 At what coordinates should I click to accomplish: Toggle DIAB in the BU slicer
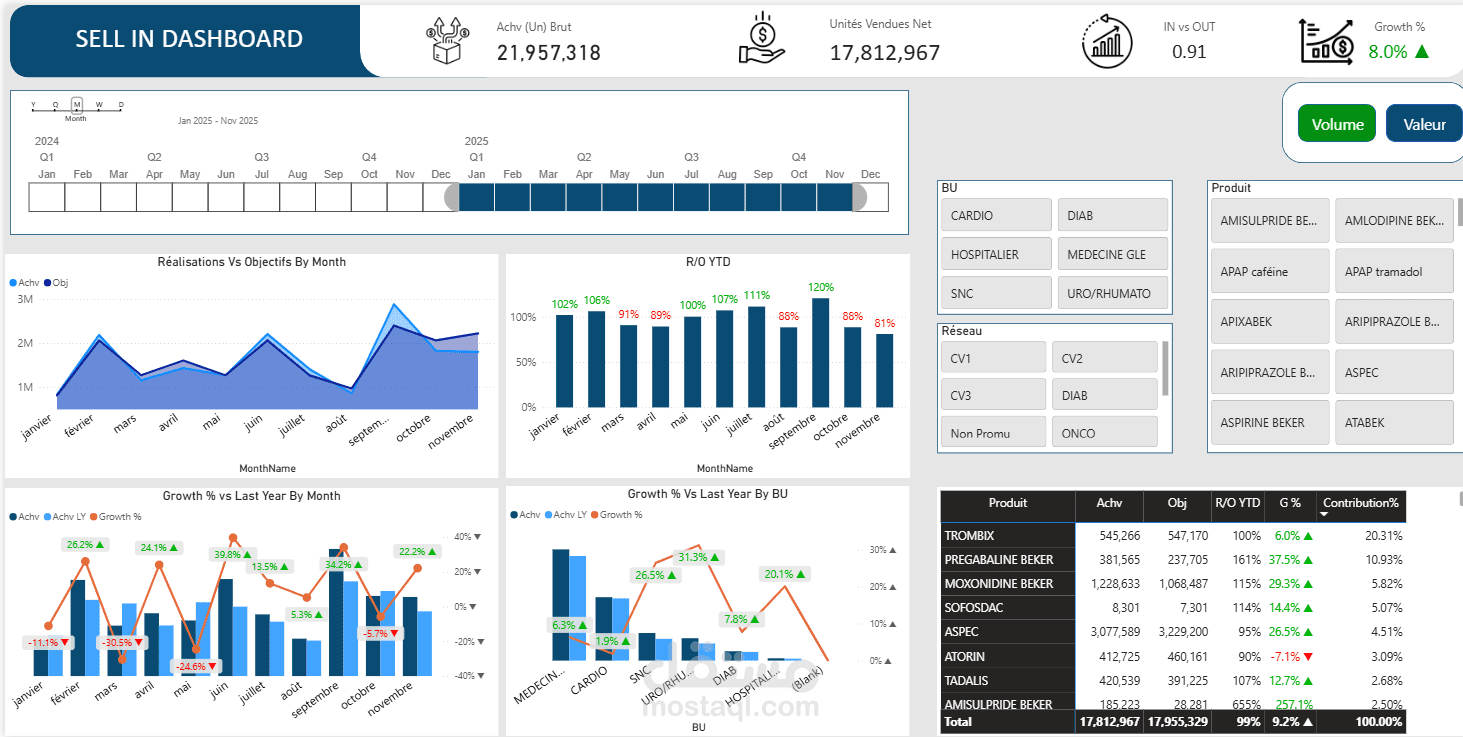tap(1112, 215)
